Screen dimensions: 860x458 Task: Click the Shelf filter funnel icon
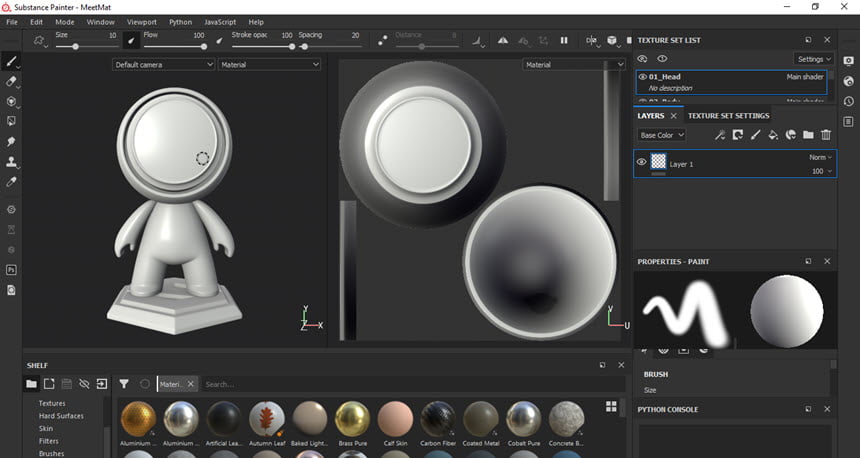click(x=124, y=384)
